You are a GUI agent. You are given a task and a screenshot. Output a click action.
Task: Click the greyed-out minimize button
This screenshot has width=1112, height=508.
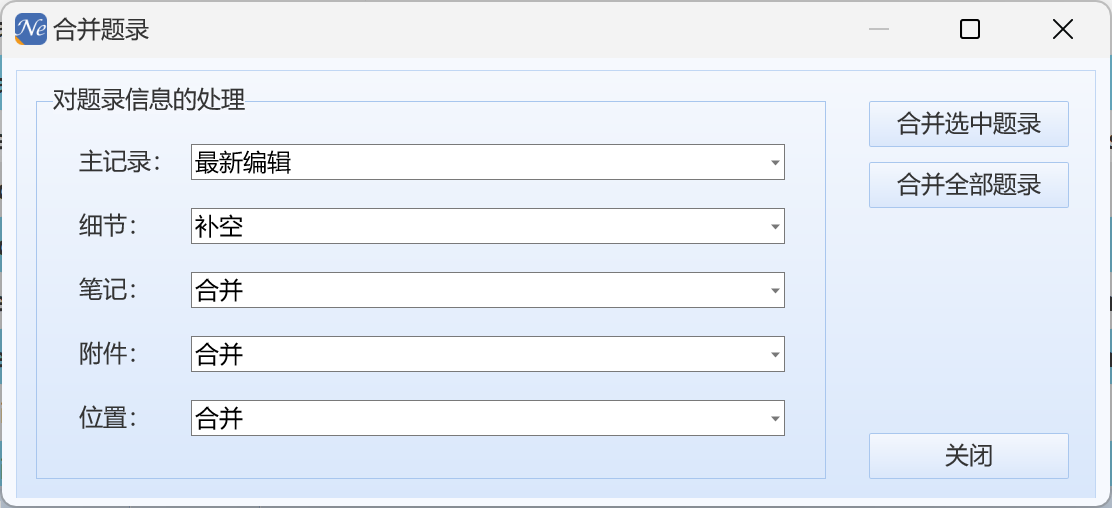coord(879,30)
